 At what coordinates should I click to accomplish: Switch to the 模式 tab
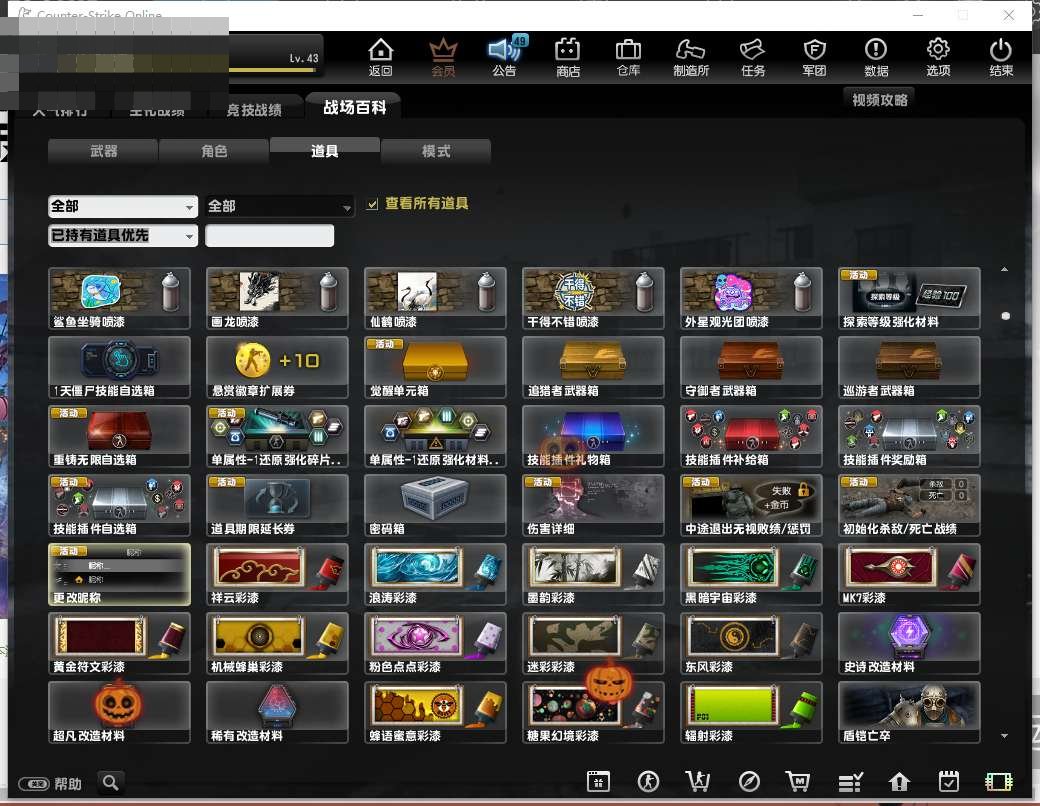436,151
